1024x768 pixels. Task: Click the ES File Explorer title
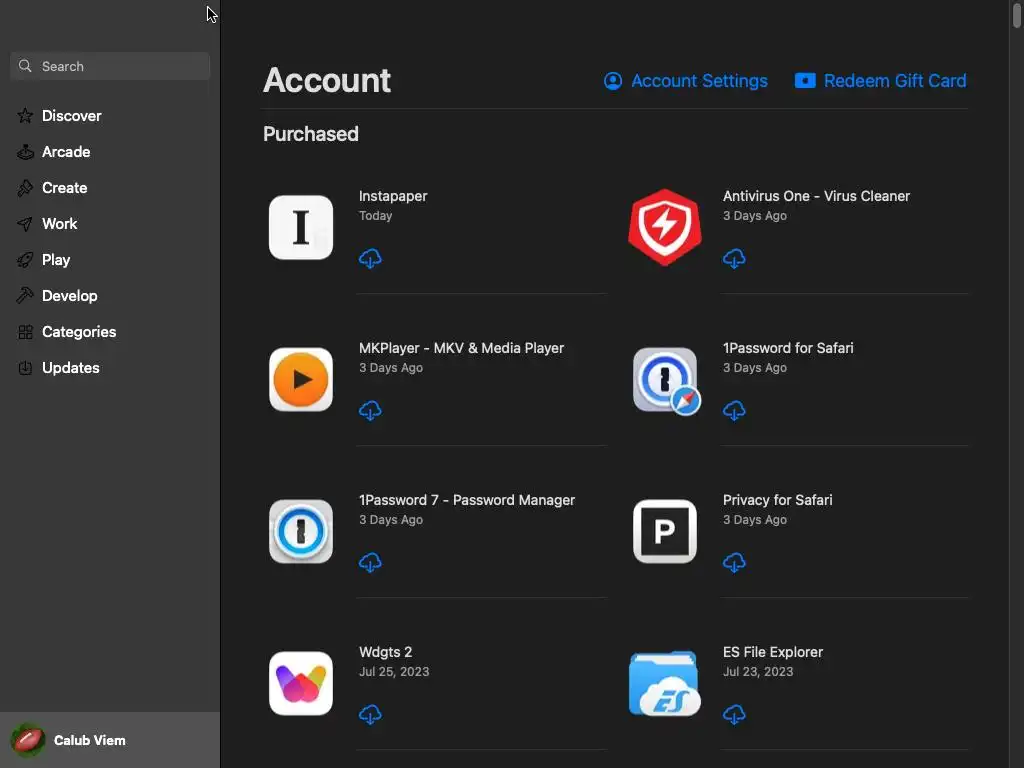tap(773, 652)
